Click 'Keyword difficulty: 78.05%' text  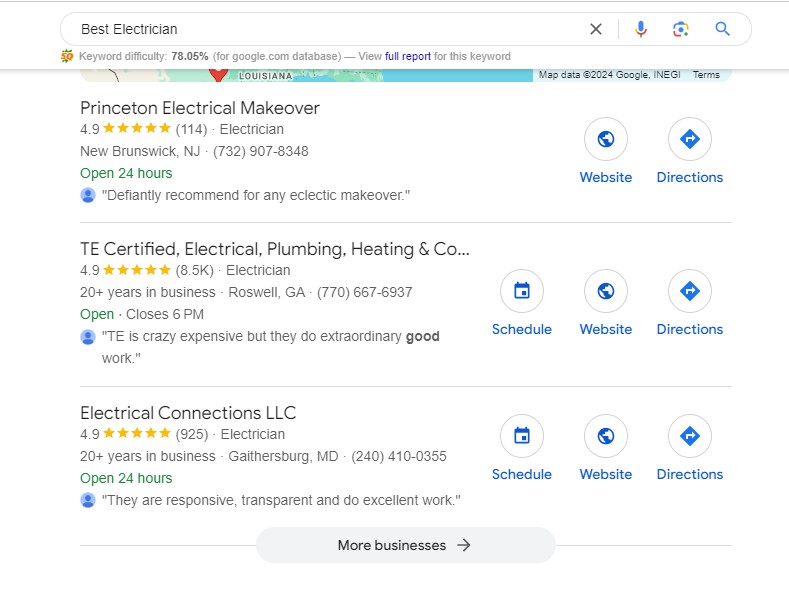pos(143,56)
